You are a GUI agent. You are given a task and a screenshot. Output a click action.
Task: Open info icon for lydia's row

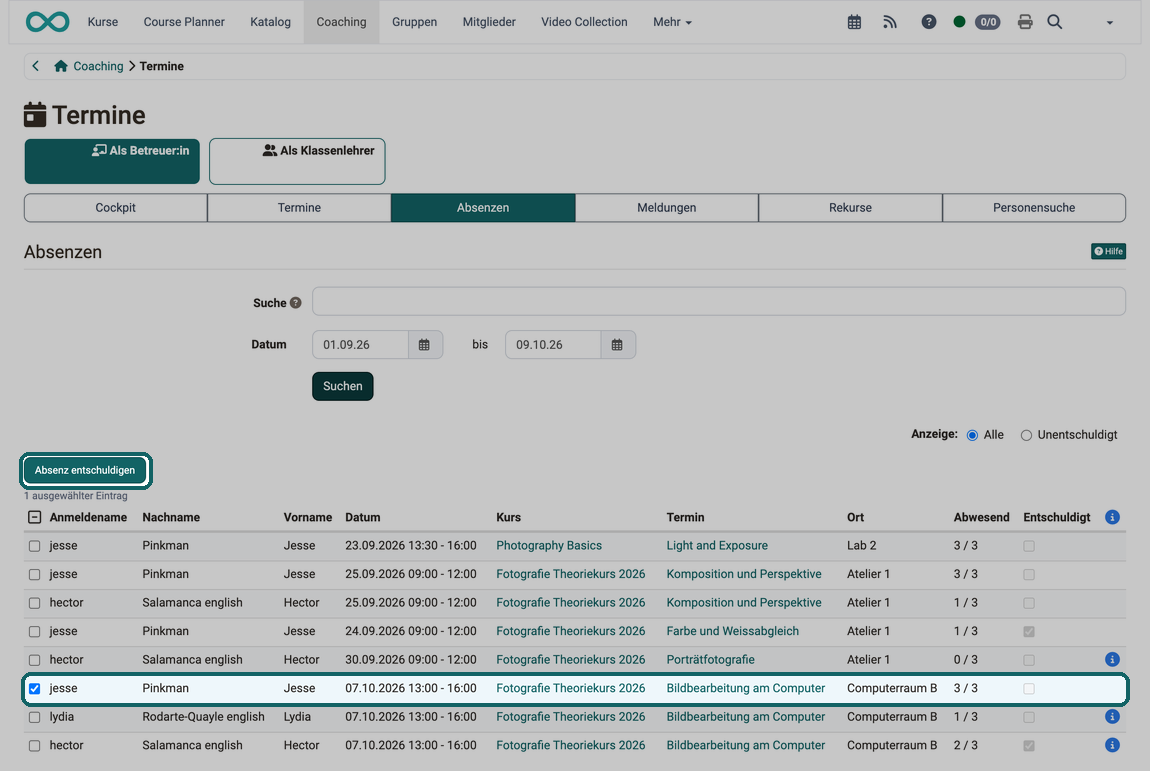pos(1112,717)
